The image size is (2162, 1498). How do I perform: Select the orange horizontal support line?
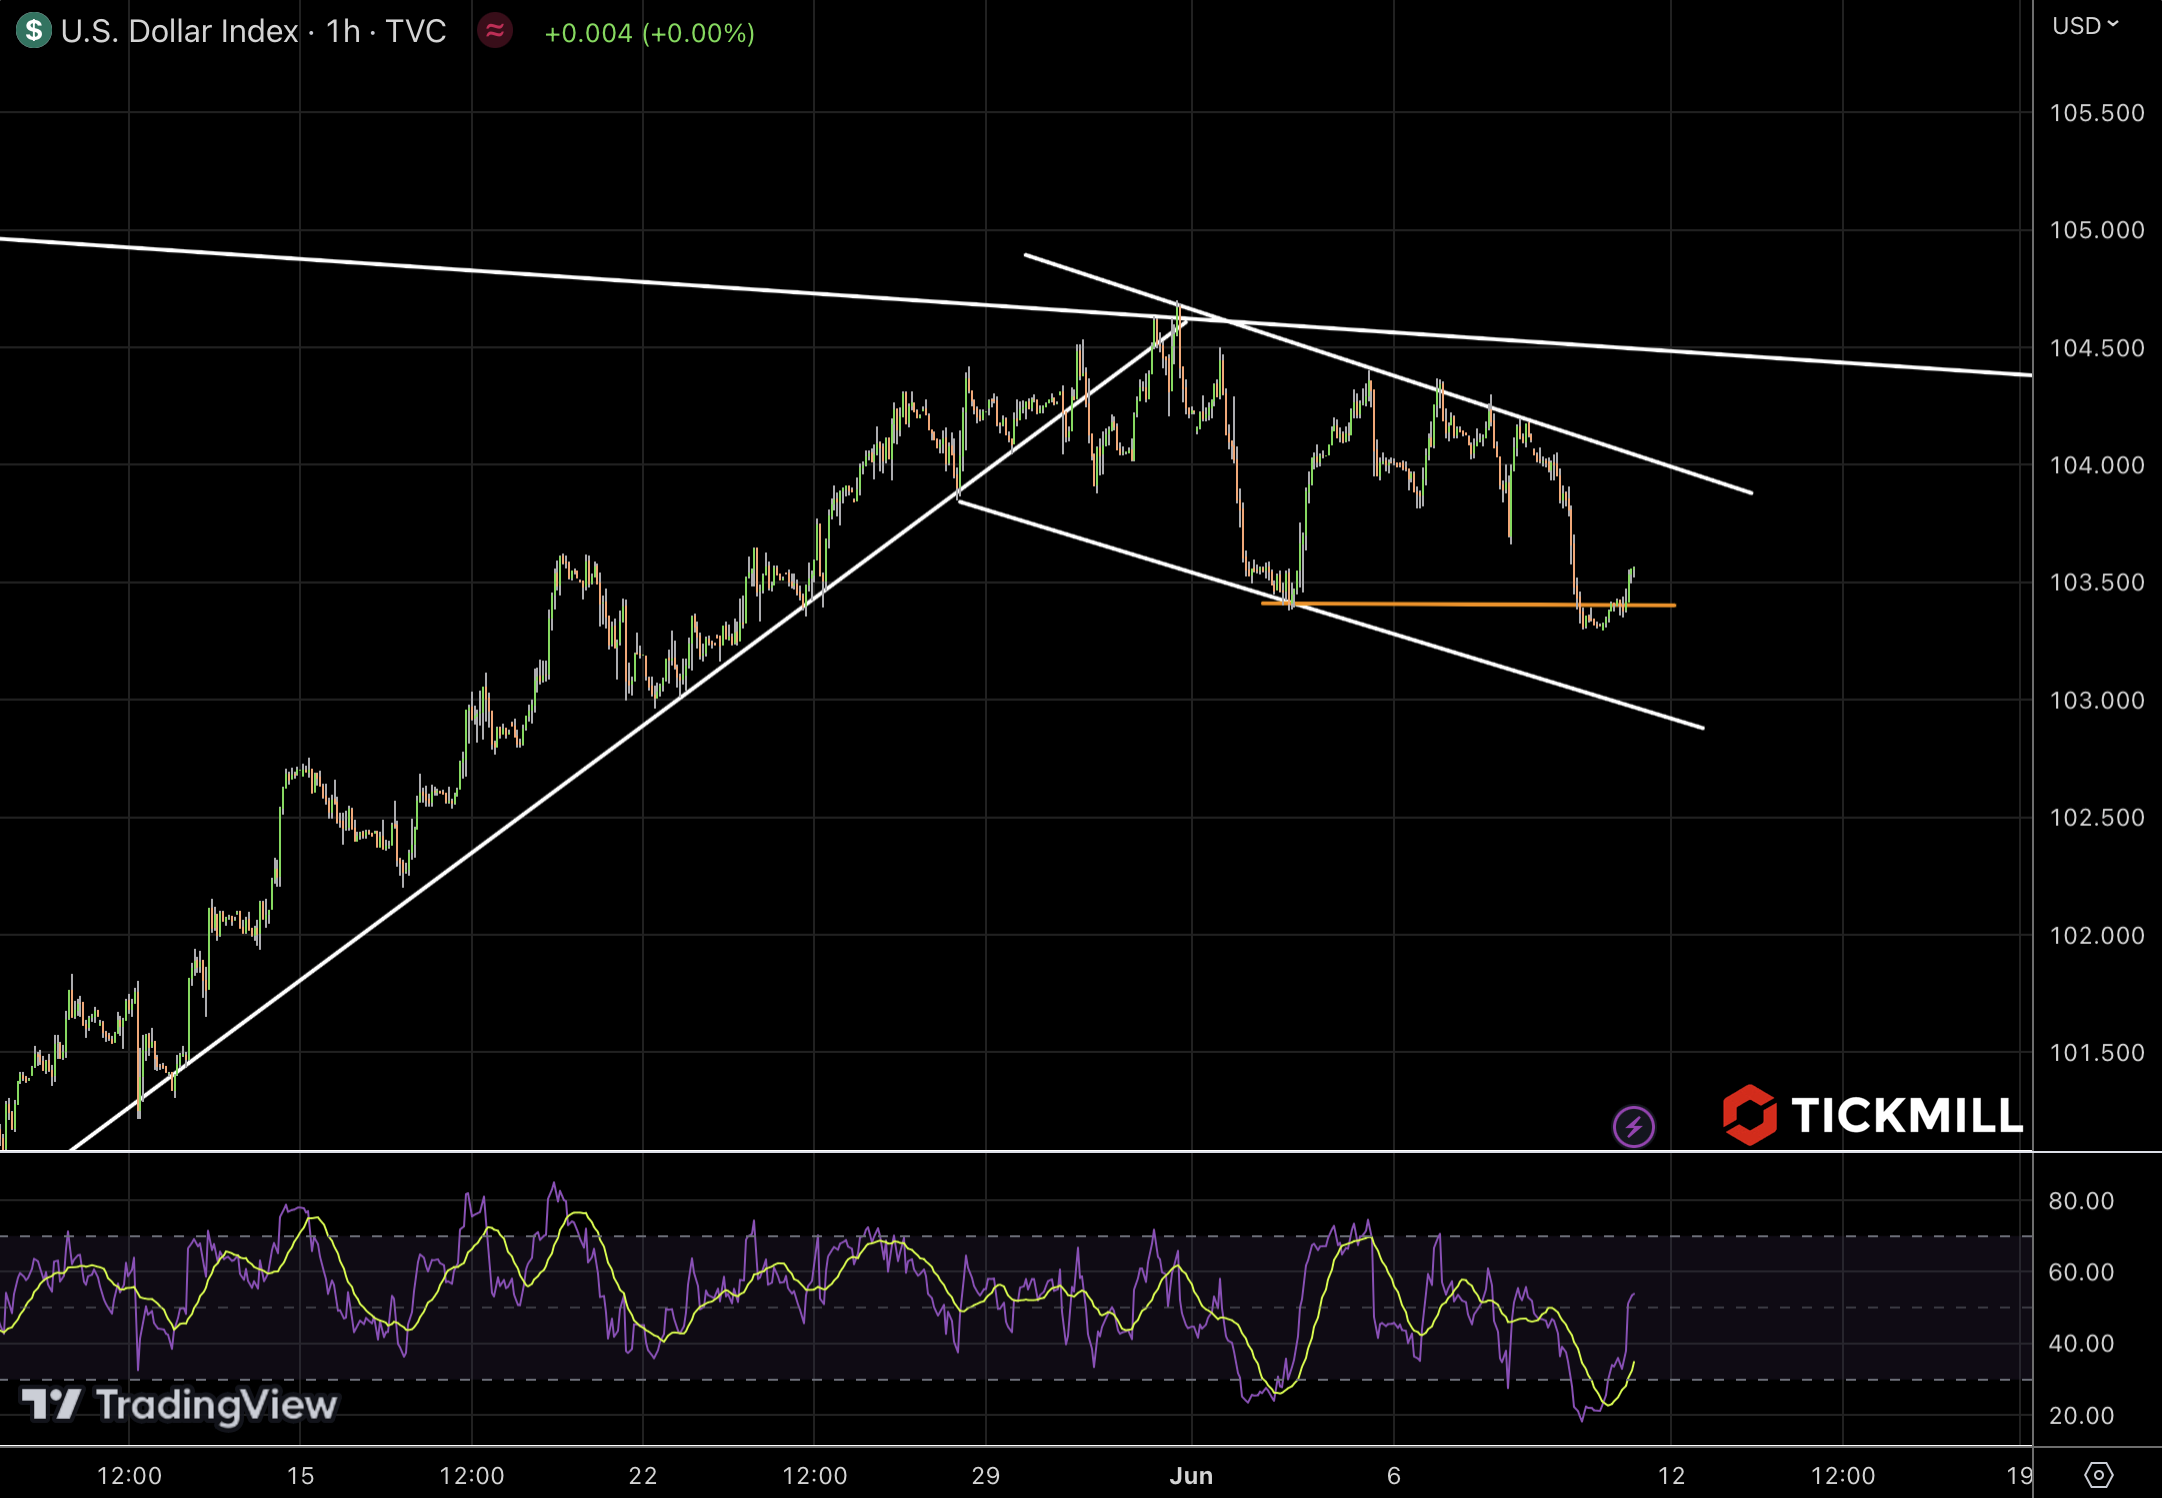[x=1460, y=604]
